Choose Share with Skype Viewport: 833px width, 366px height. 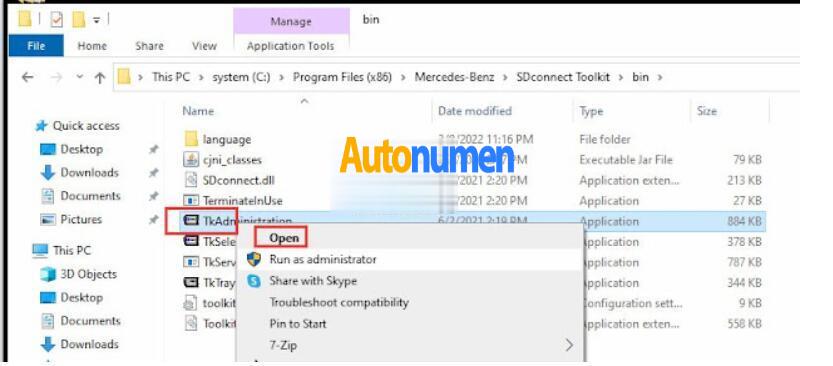click(x=313, y=281)
